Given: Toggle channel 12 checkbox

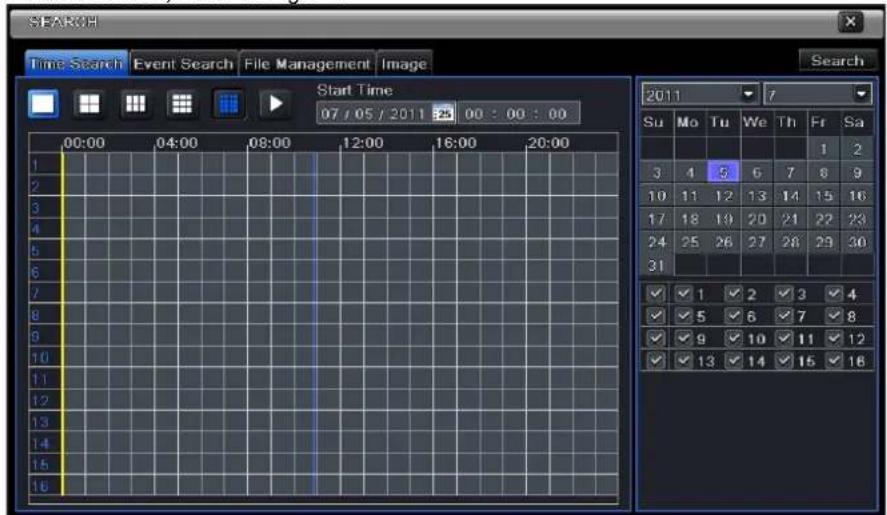Looking at the screenshot, I should pos(834,338).
